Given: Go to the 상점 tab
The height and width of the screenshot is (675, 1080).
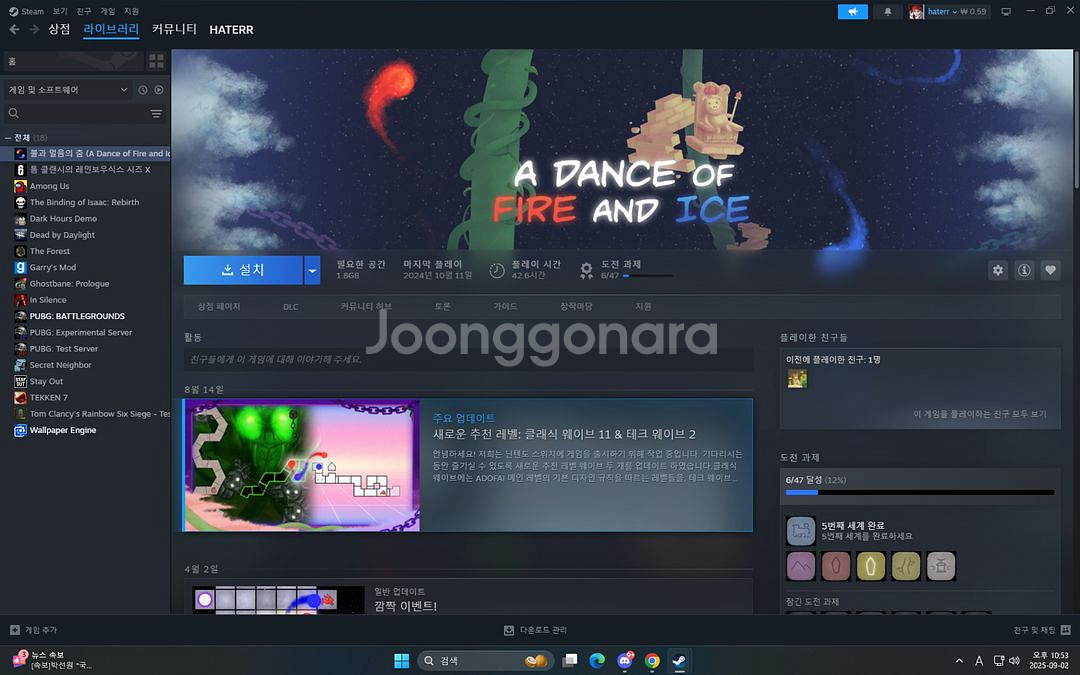Looking at the screenshot, I should tap(59, 30).
